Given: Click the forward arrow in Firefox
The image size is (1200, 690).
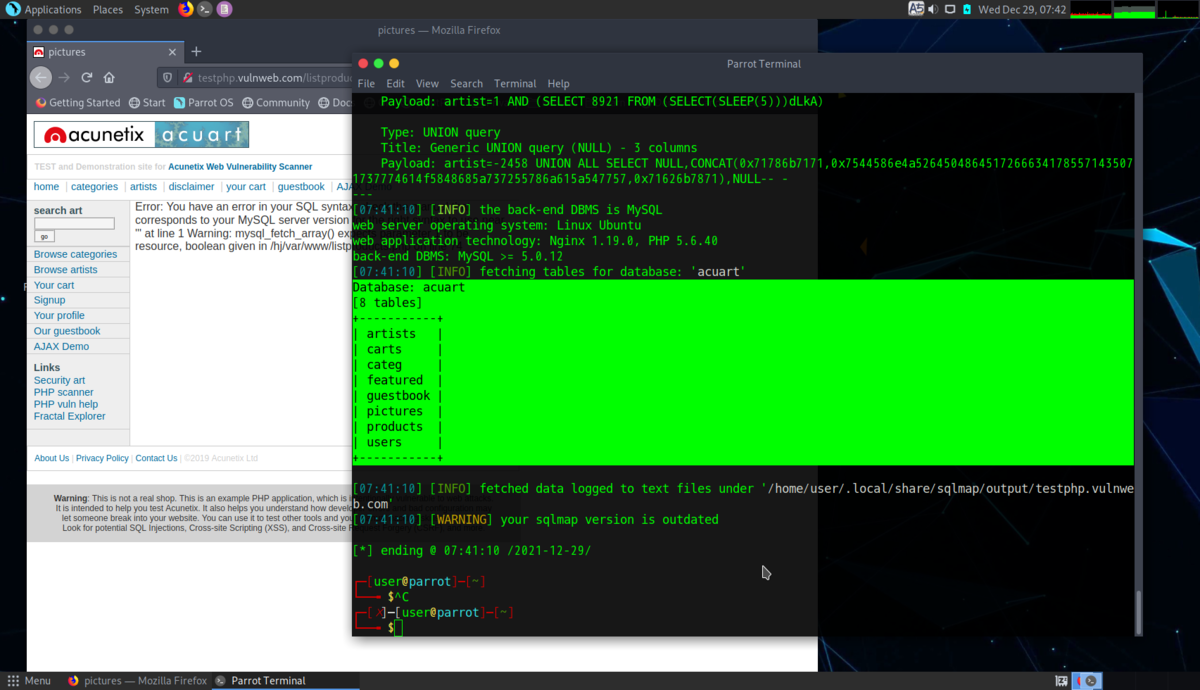Looking at the screenshot, I should (64, 77).
